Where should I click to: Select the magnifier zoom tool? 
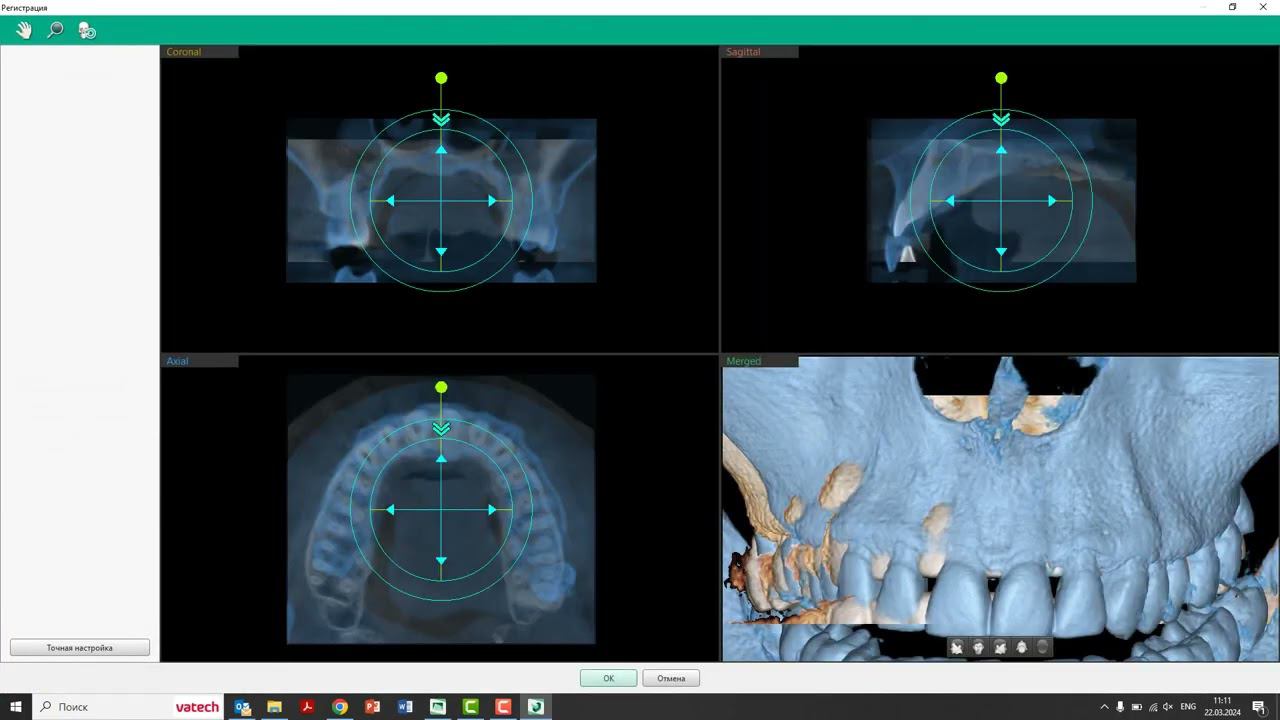click(x=55, y=30)
